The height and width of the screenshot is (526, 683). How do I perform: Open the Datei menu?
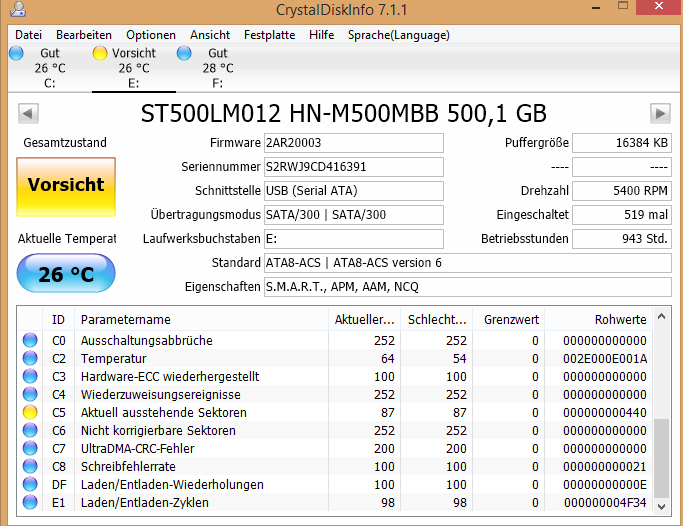pyautogui.click(x=28, y=35)
